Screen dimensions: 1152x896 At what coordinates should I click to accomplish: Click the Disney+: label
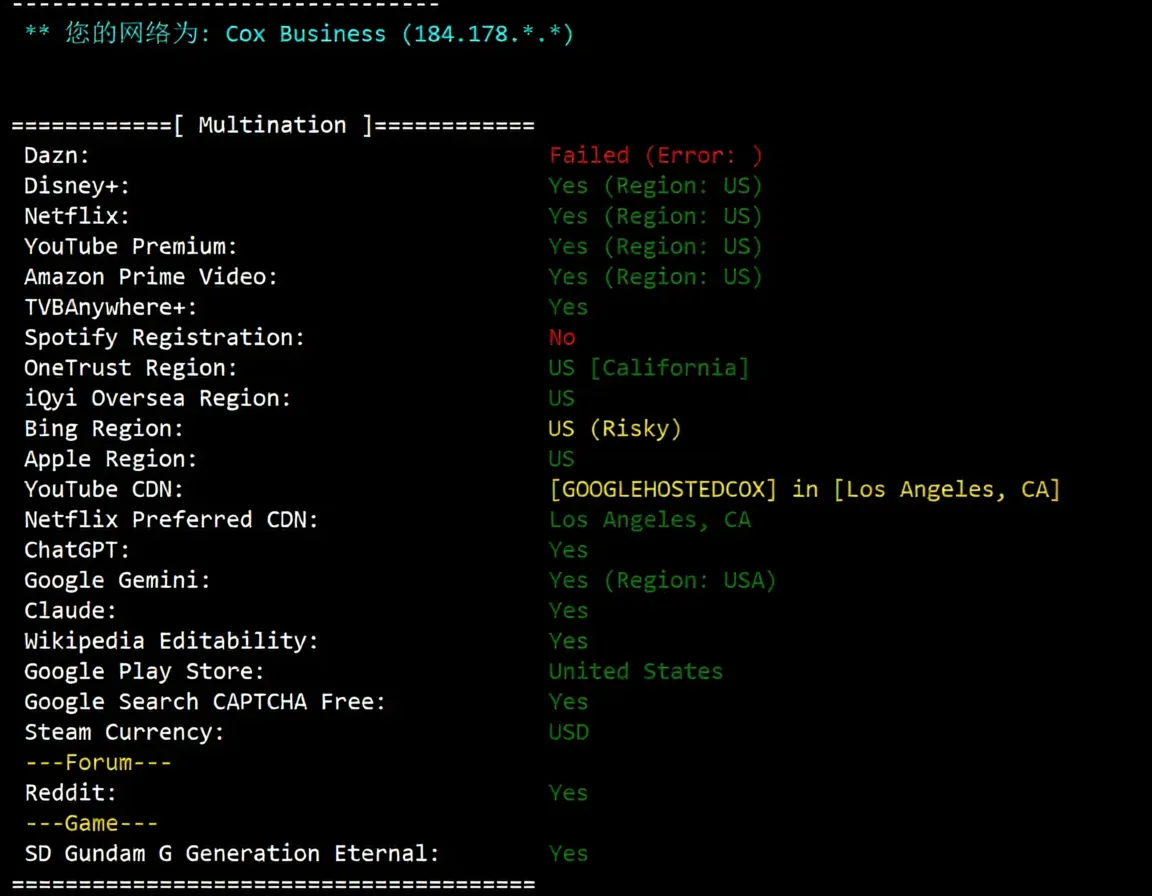[x=77, y=186]
